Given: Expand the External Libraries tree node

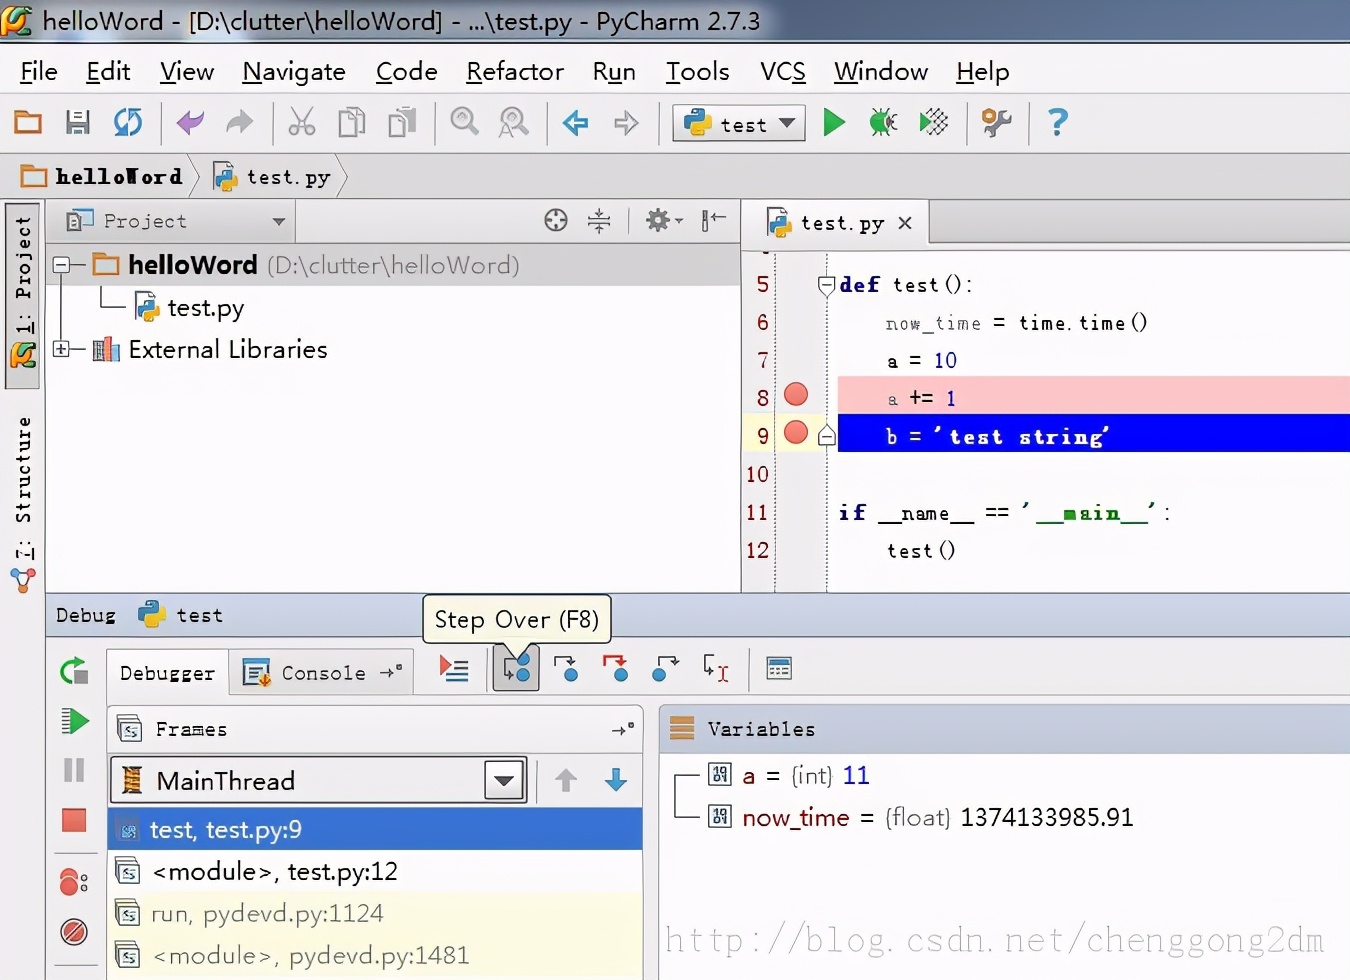Looking at the screenshot, I should click(x=63, y=349).
